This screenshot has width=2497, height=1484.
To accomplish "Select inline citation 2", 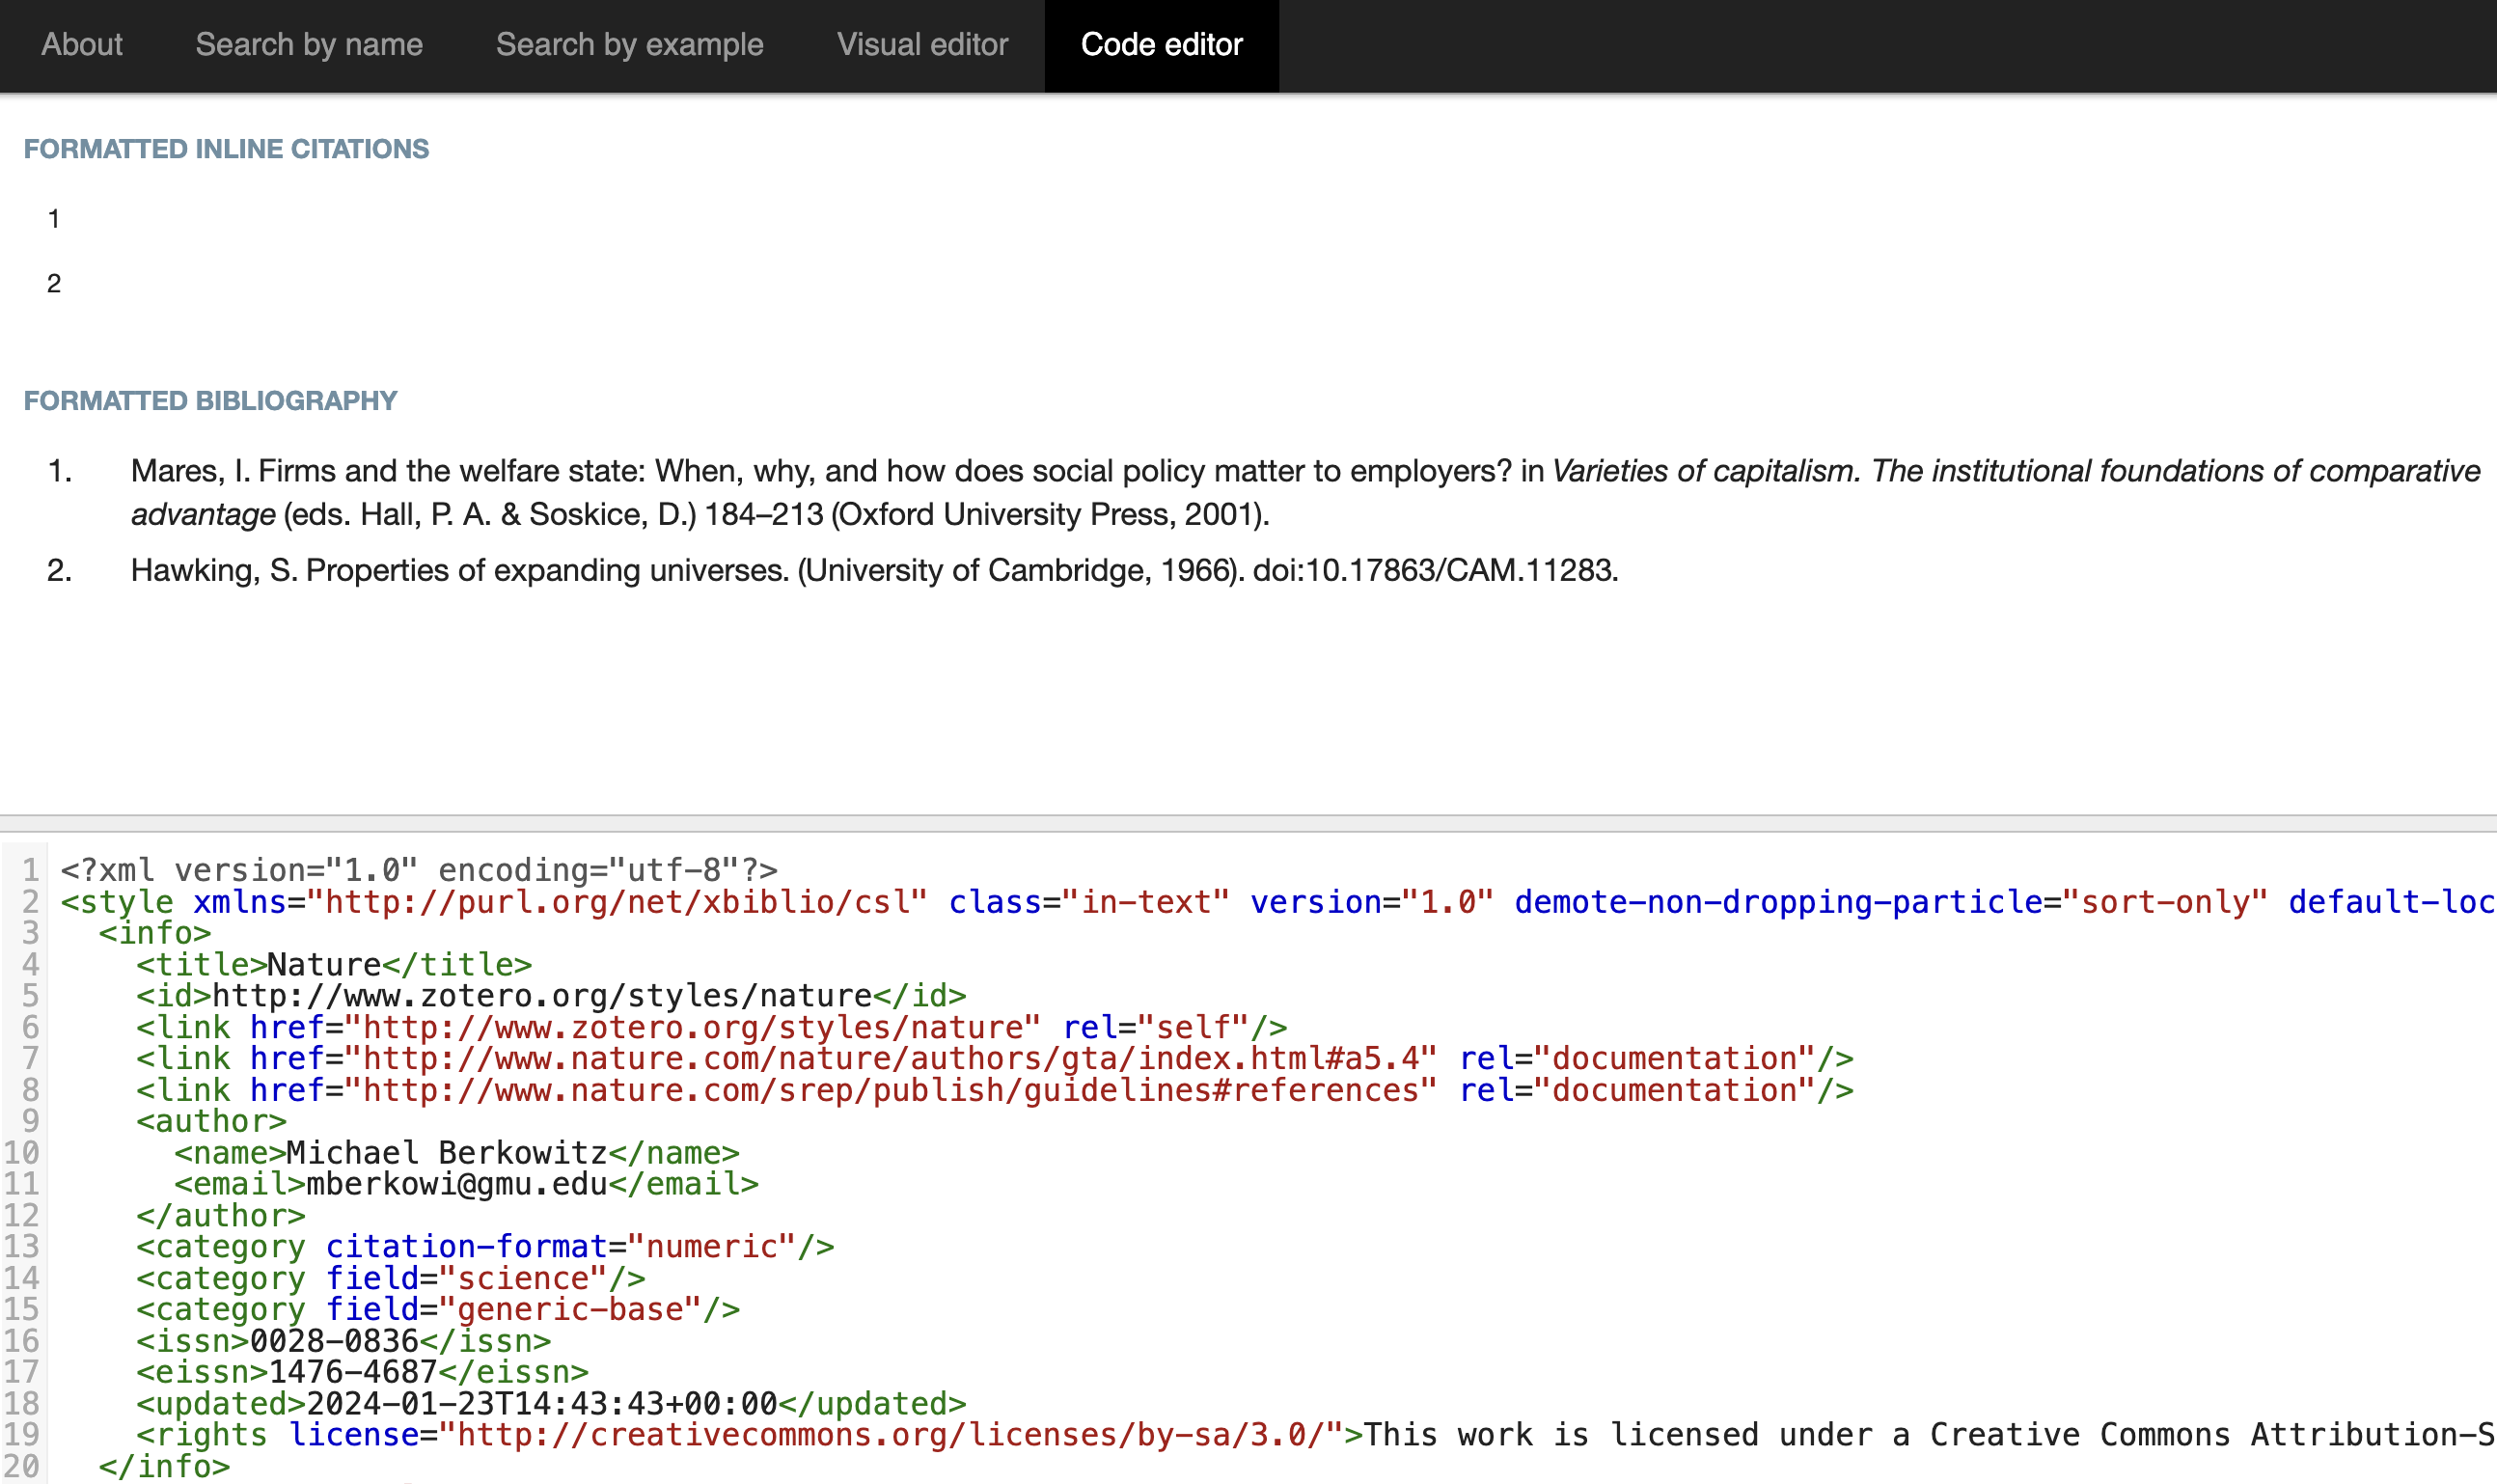I will tap(54, 284).
